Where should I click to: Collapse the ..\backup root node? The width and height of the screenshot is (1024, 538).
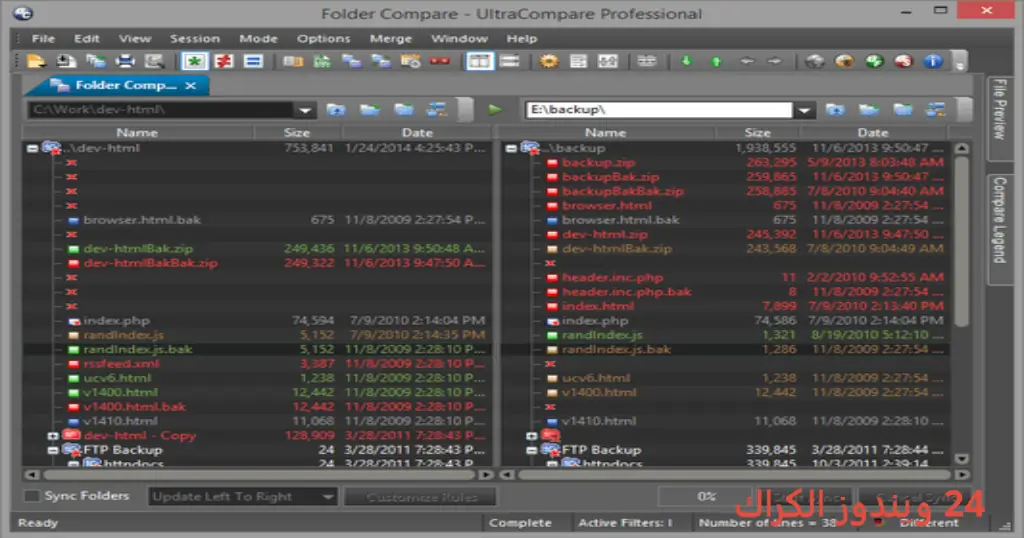coord(511,148)
